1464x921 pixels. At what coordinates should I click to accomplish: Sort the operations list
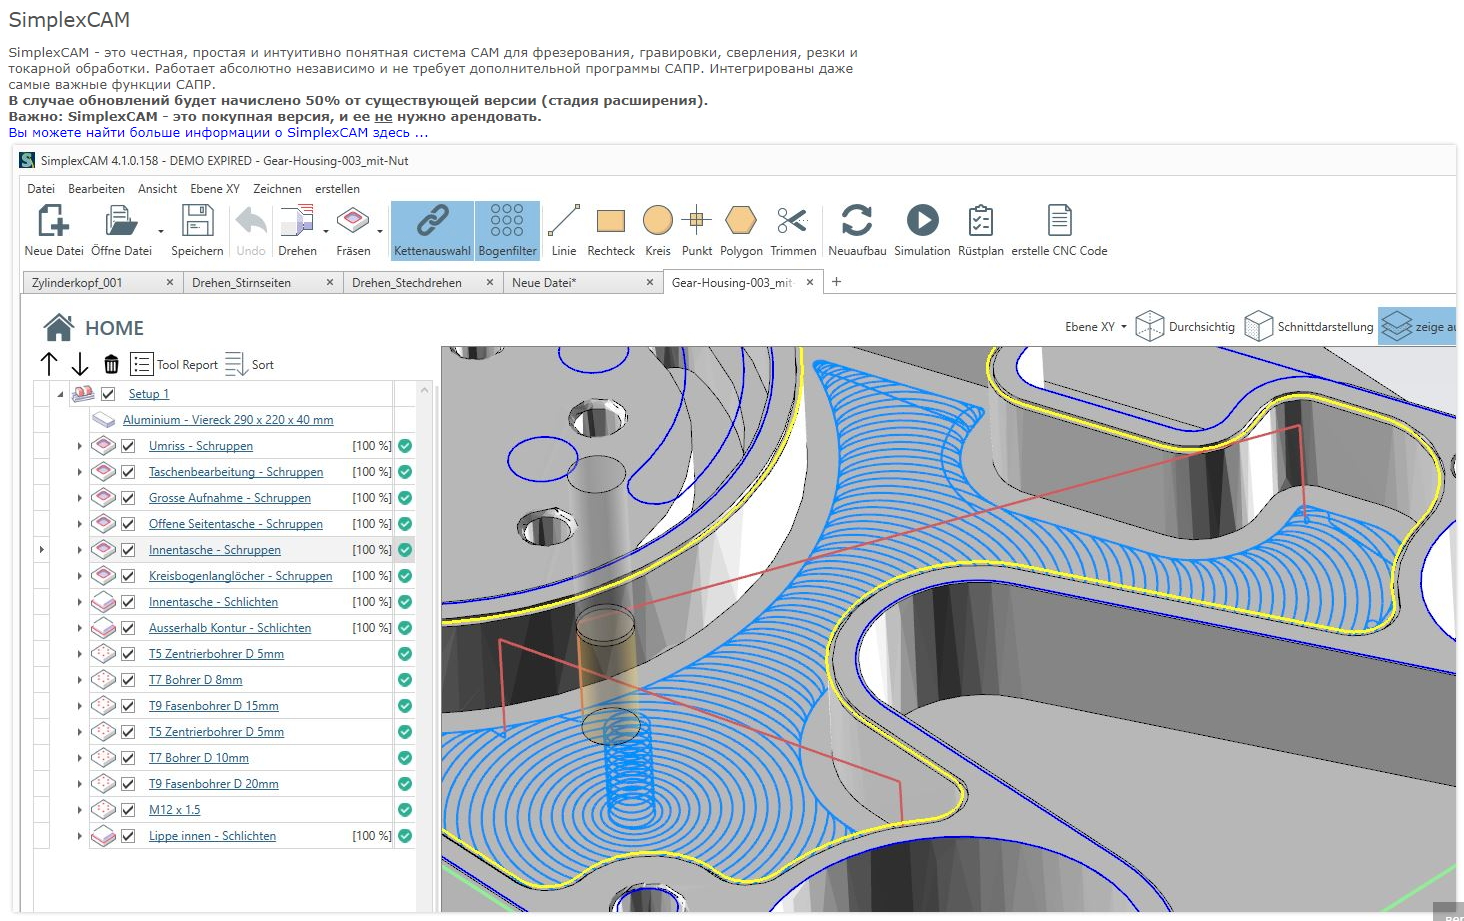point(250,364)
